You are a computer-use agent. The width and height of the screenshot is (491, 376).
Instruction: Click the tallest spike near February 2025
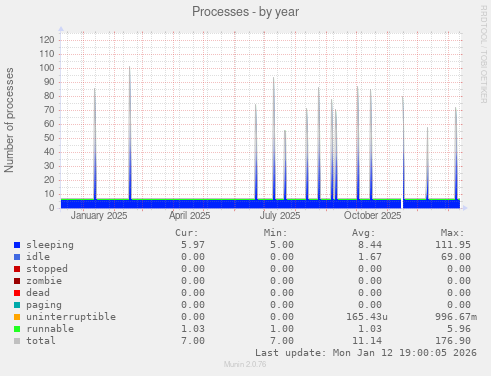[x=130, y=133]
